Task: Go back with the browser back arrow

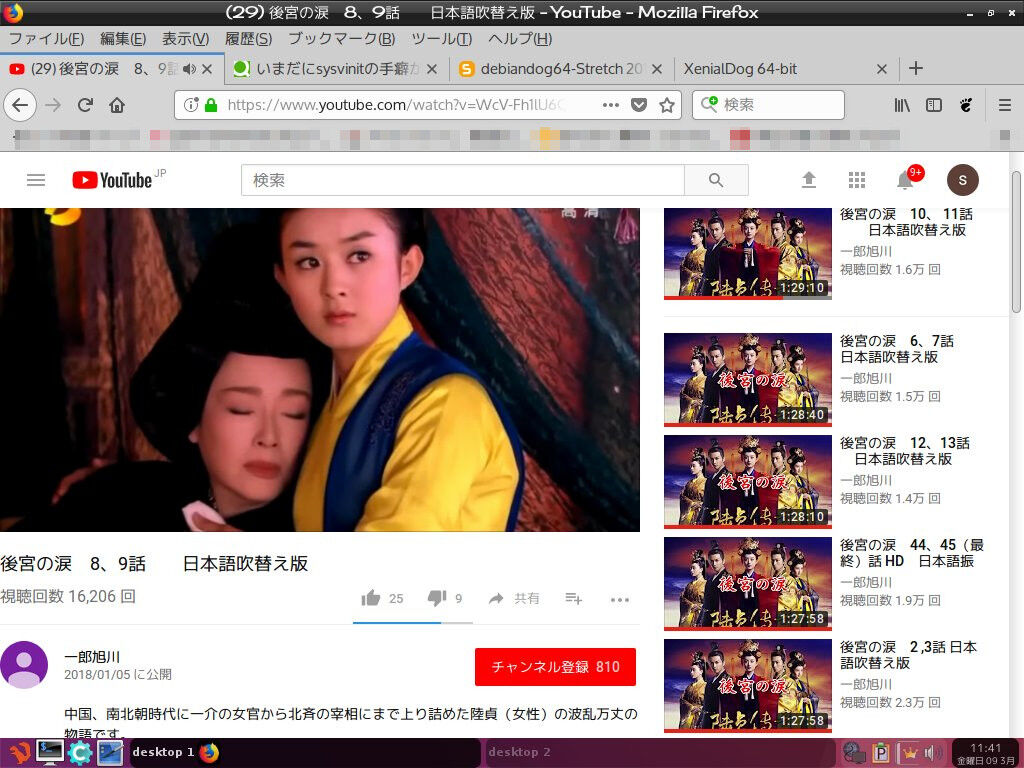Action: (x=20, y=104)
